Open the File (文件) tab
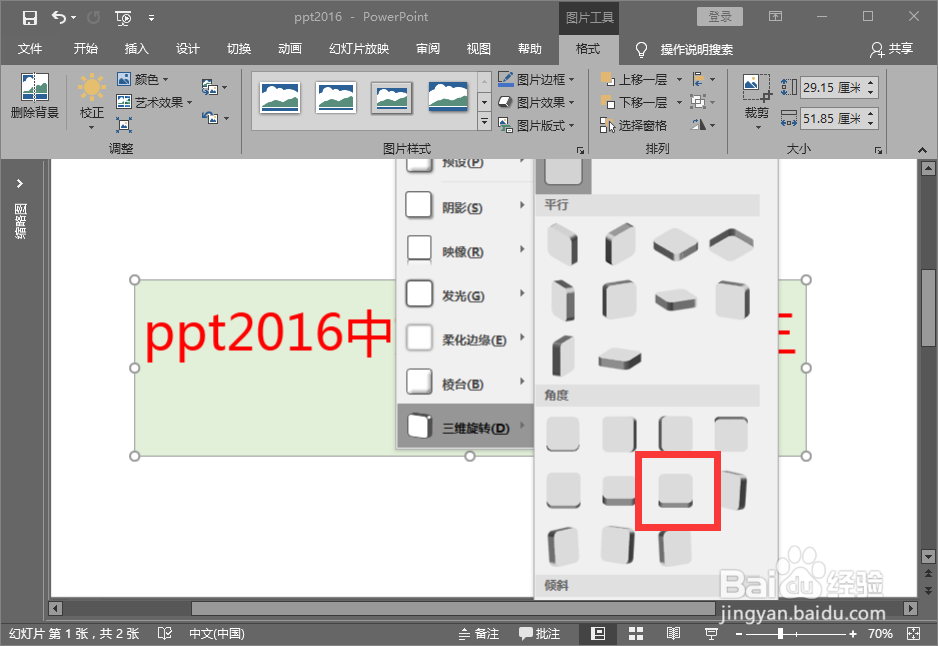938x646 pixels. click(30, 49)
